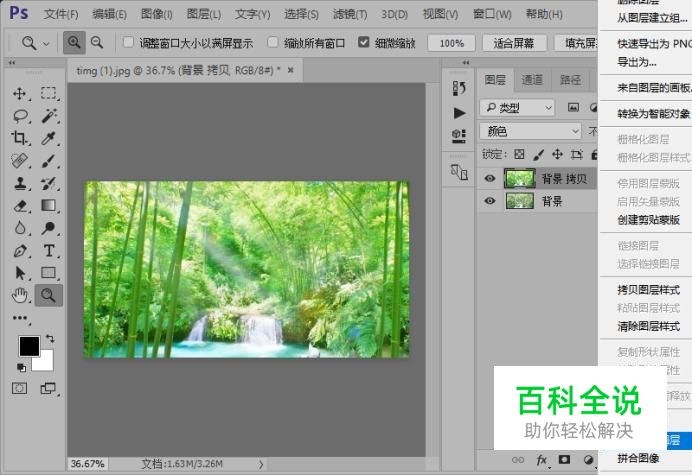Select the Dodge tool
The height and width of the screenshot is (475, 692).
tap(49, 228)
